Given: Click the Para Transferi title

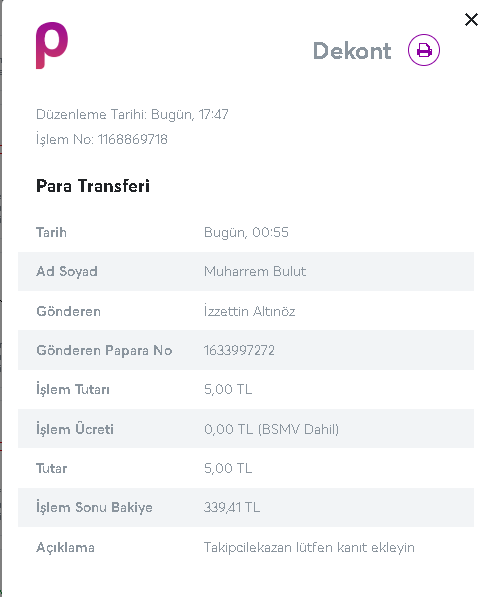Looking at the screenshot, I should pos(93,186).
